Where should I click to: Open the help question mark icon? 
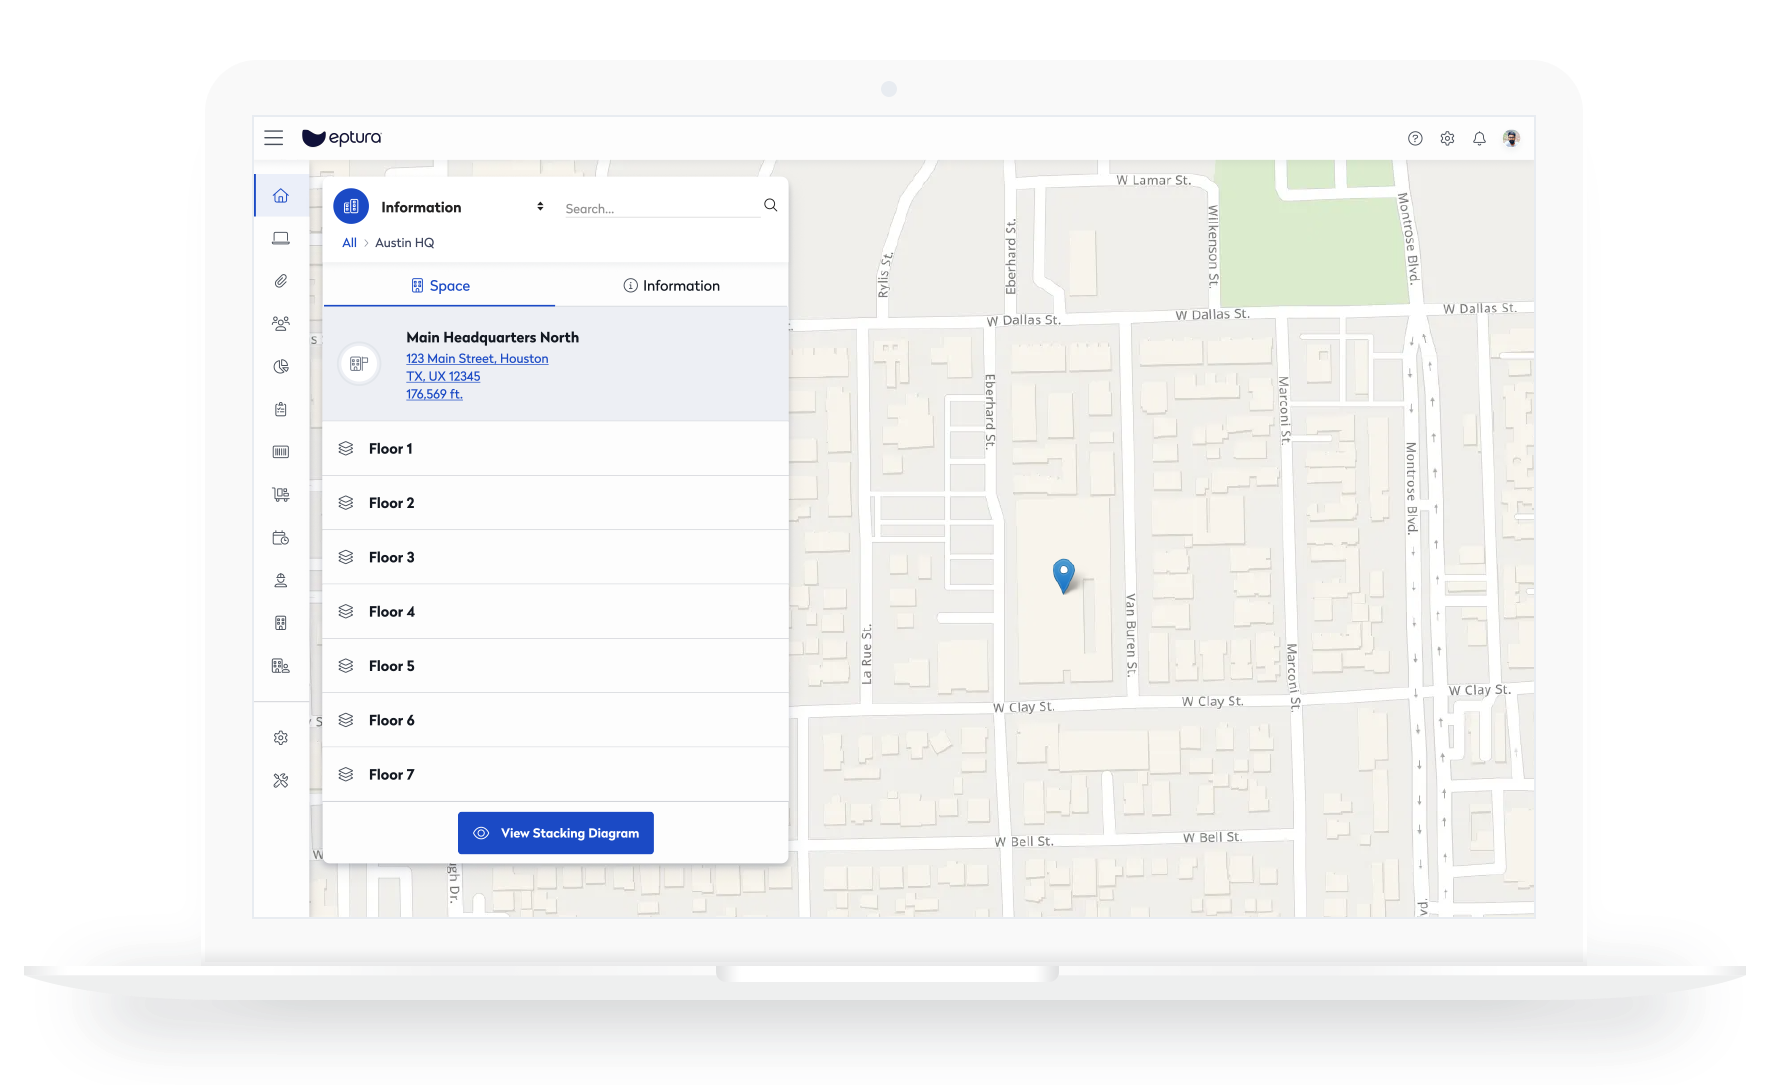pos(1415,139)
